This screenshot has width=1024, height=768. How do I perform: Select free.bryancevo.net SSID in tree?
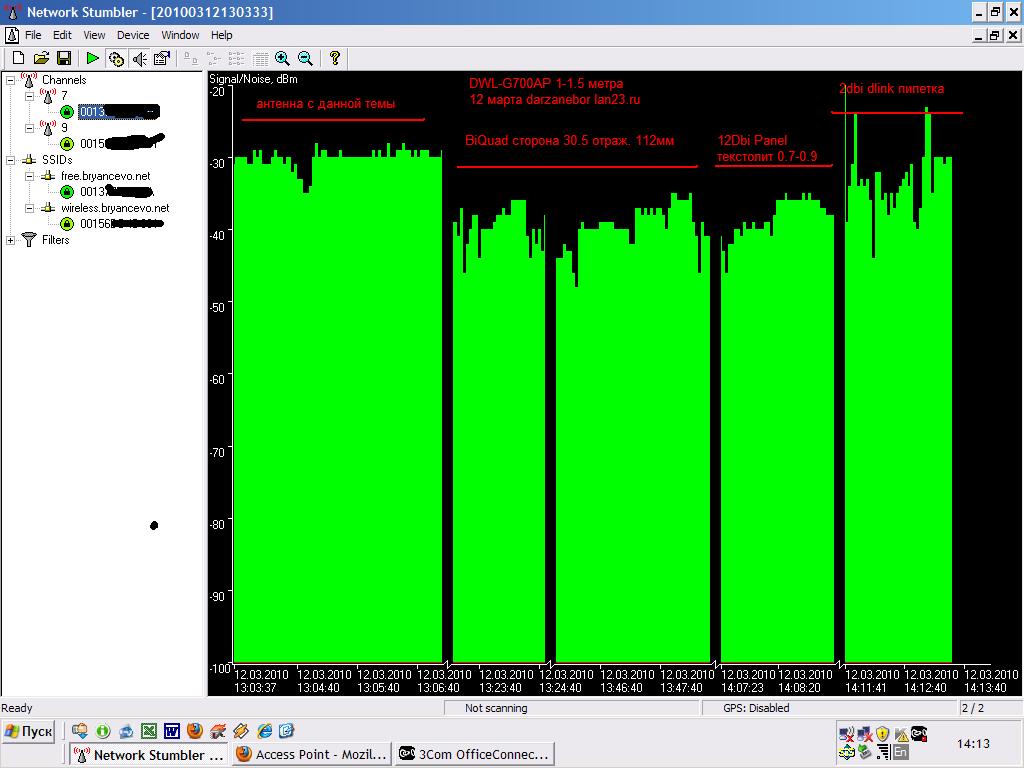coord(105,176)
